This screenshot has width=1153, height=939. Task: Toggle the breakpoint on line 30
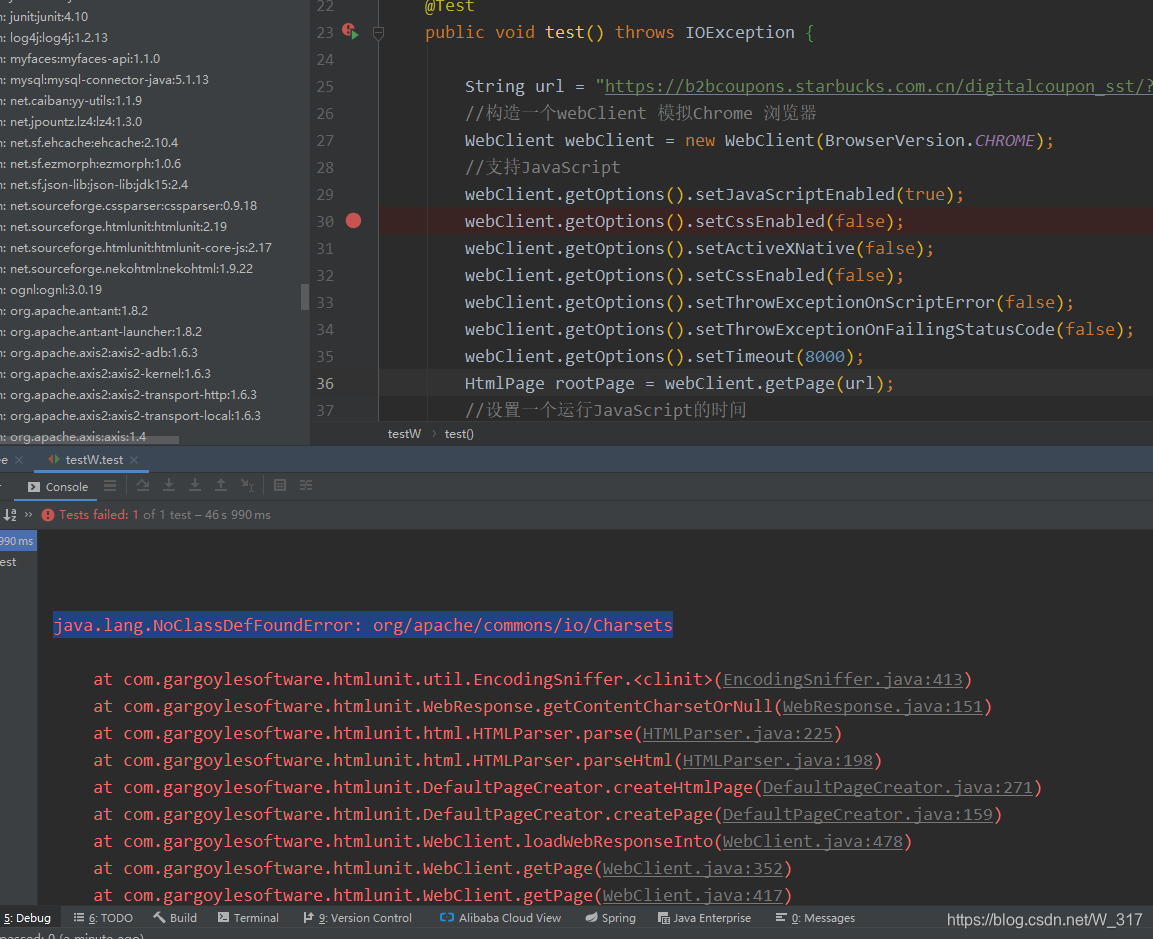point(353,221)
